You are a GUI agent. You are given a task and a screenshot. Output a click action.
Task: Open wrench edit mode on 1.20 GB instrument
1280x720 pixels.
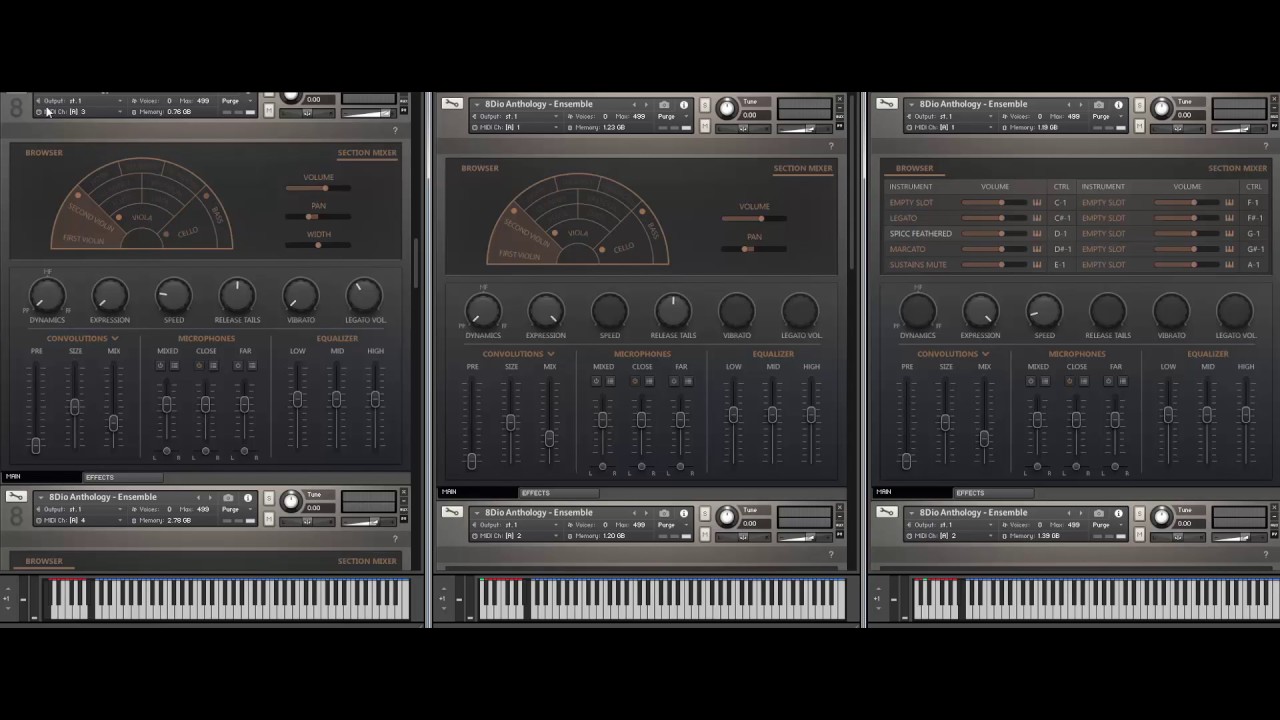452,512
